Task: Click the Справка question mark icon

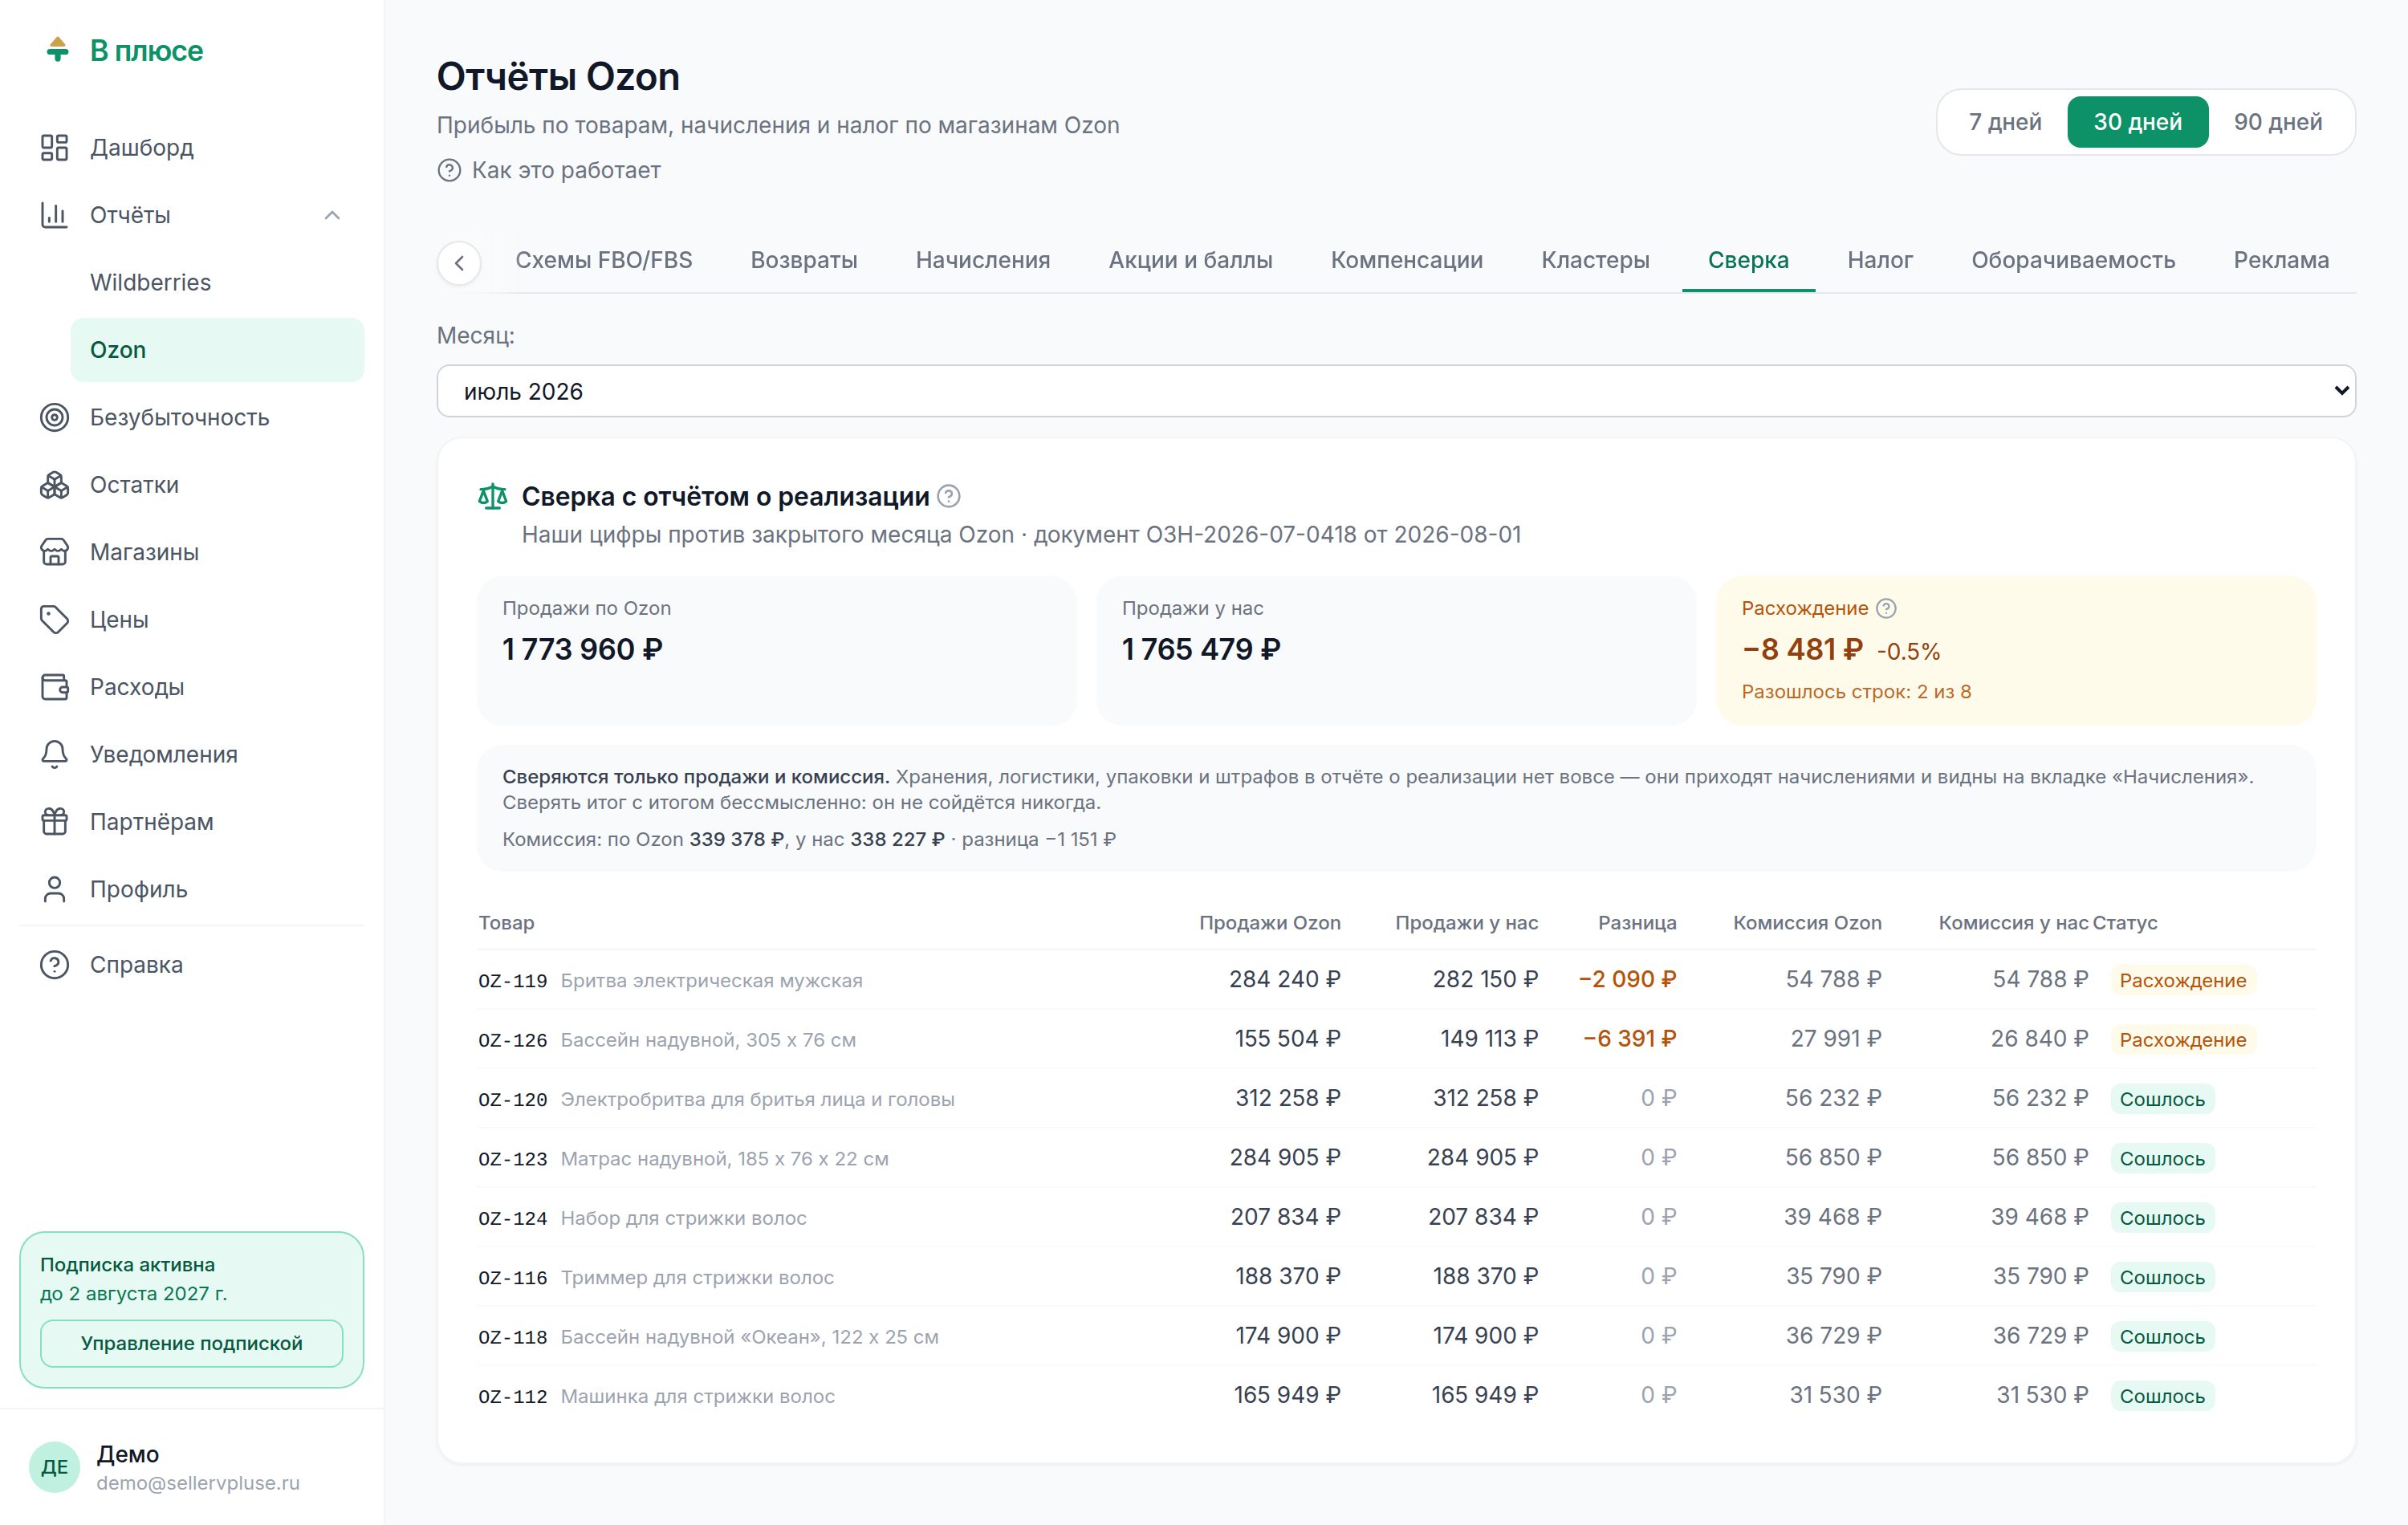Action: pyautogui.click(x=54, y=965)
